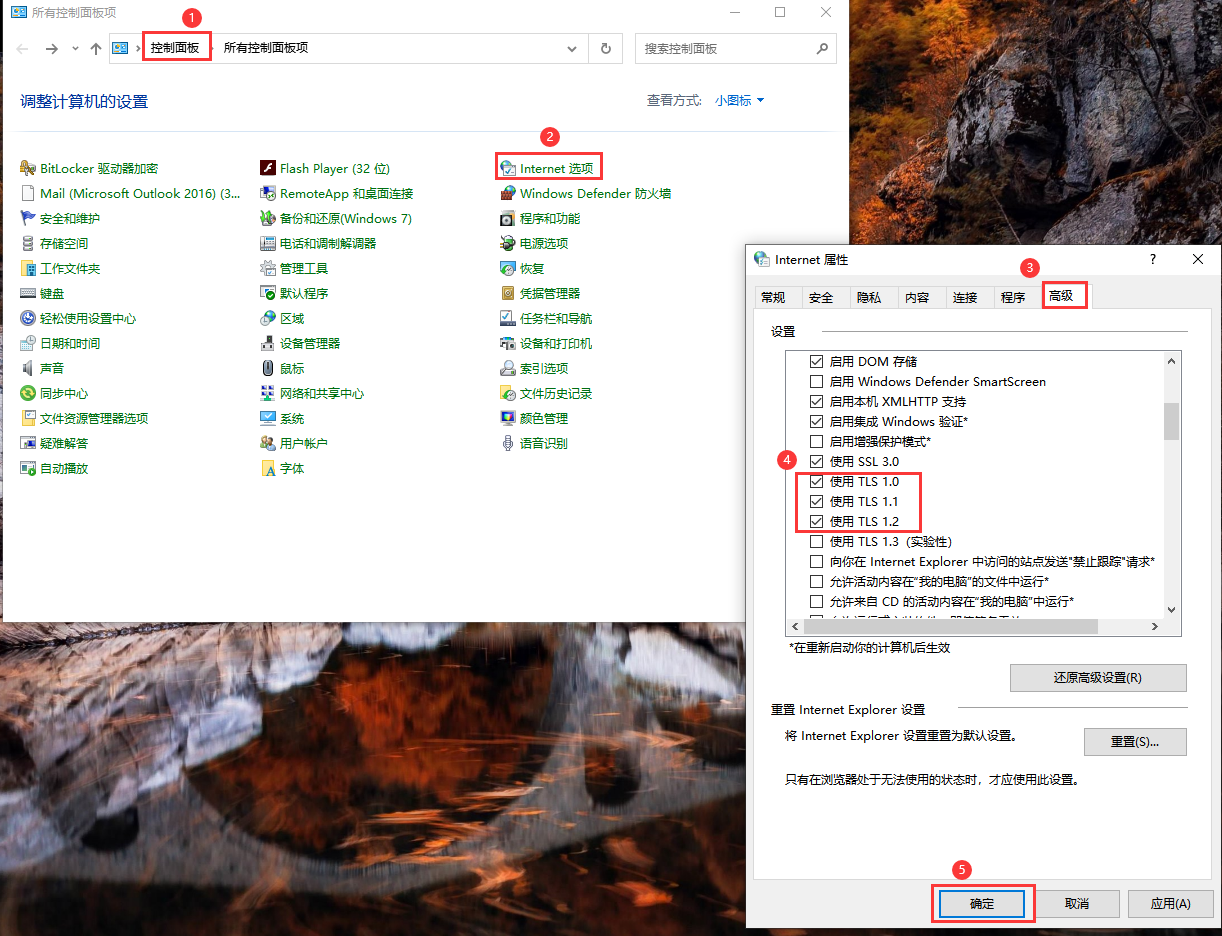
Task: Switch to the 隐私 tab
Action: pyautogui.click(x=869, y=297)
